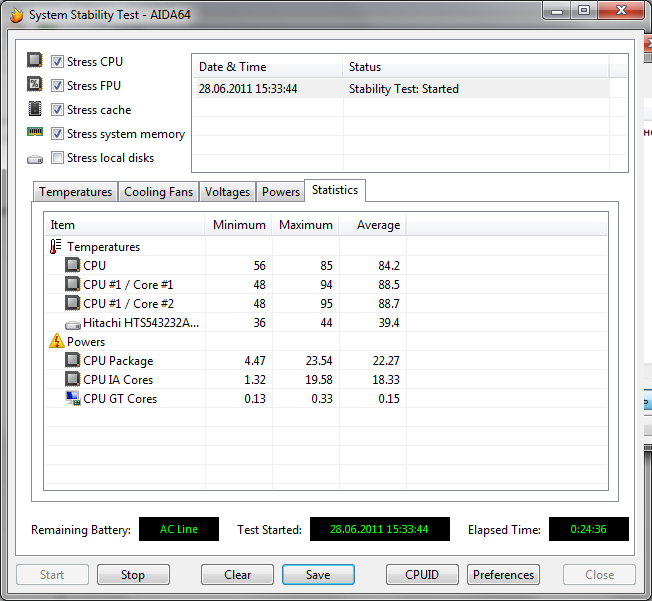Click the greyed-out Close button at the bottom

599,574
